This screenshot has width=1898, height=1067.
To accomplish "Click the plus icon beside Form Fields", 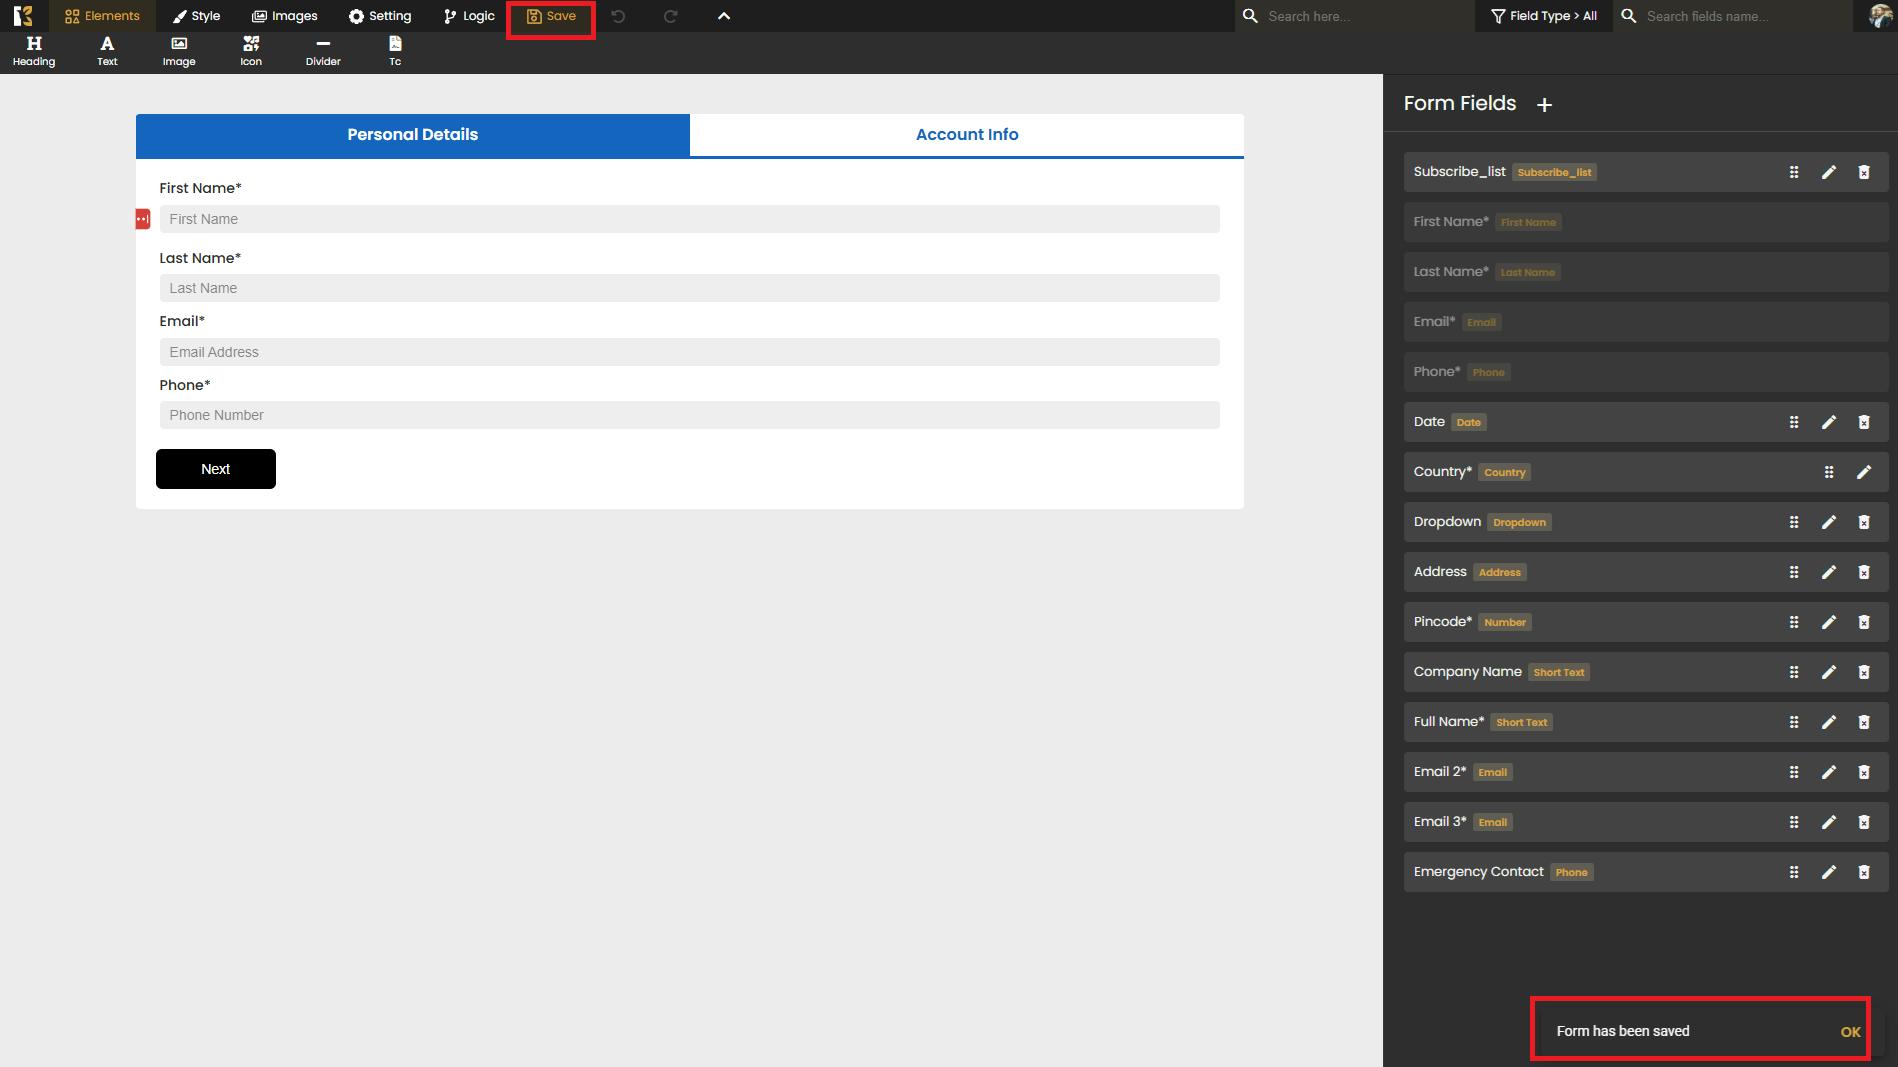I will 1544,105.
